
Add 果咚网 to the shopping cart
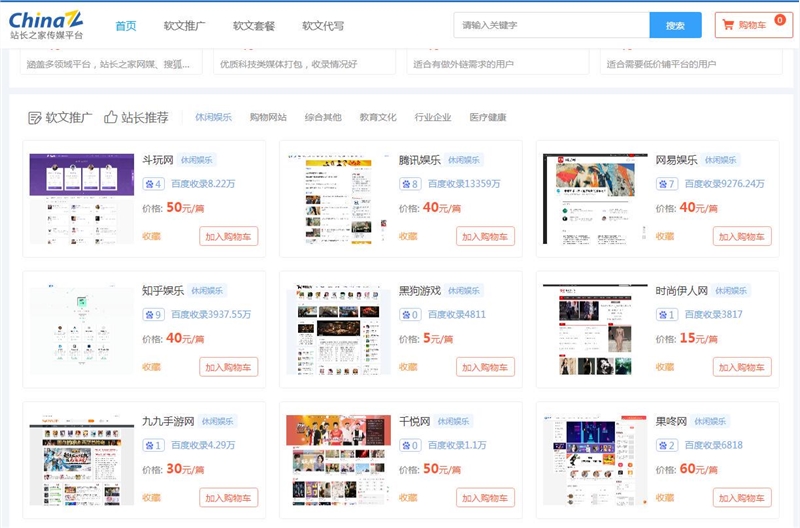click(x=742, y=497)
